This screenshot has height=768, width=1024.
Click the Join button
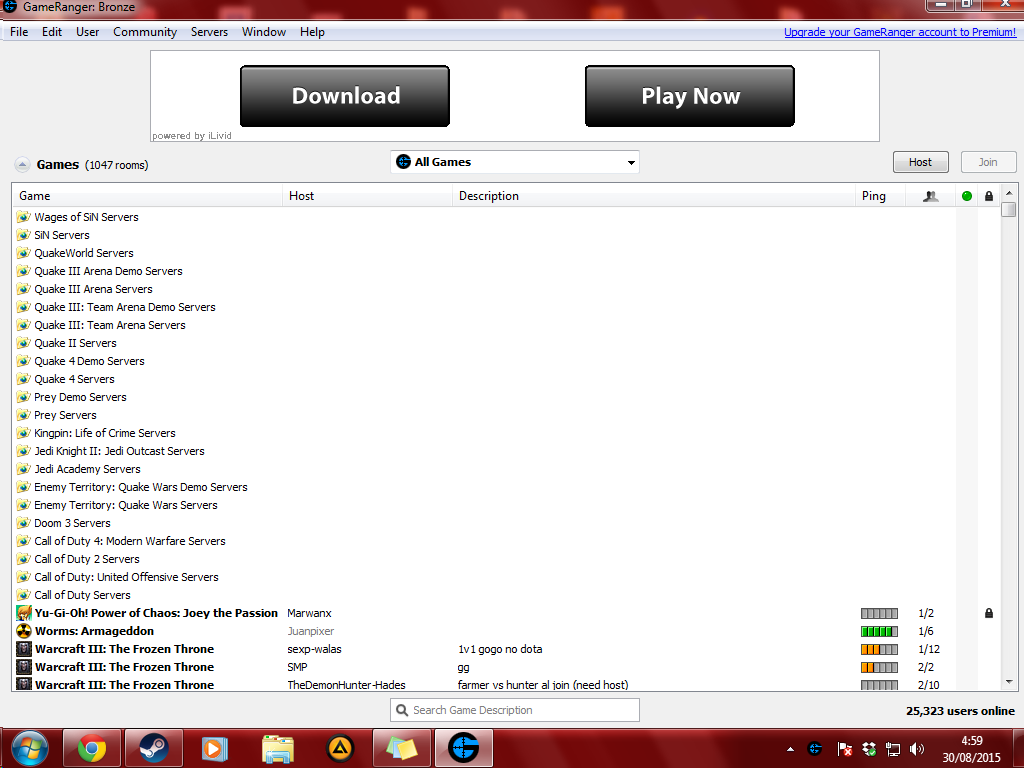(988, 162)
